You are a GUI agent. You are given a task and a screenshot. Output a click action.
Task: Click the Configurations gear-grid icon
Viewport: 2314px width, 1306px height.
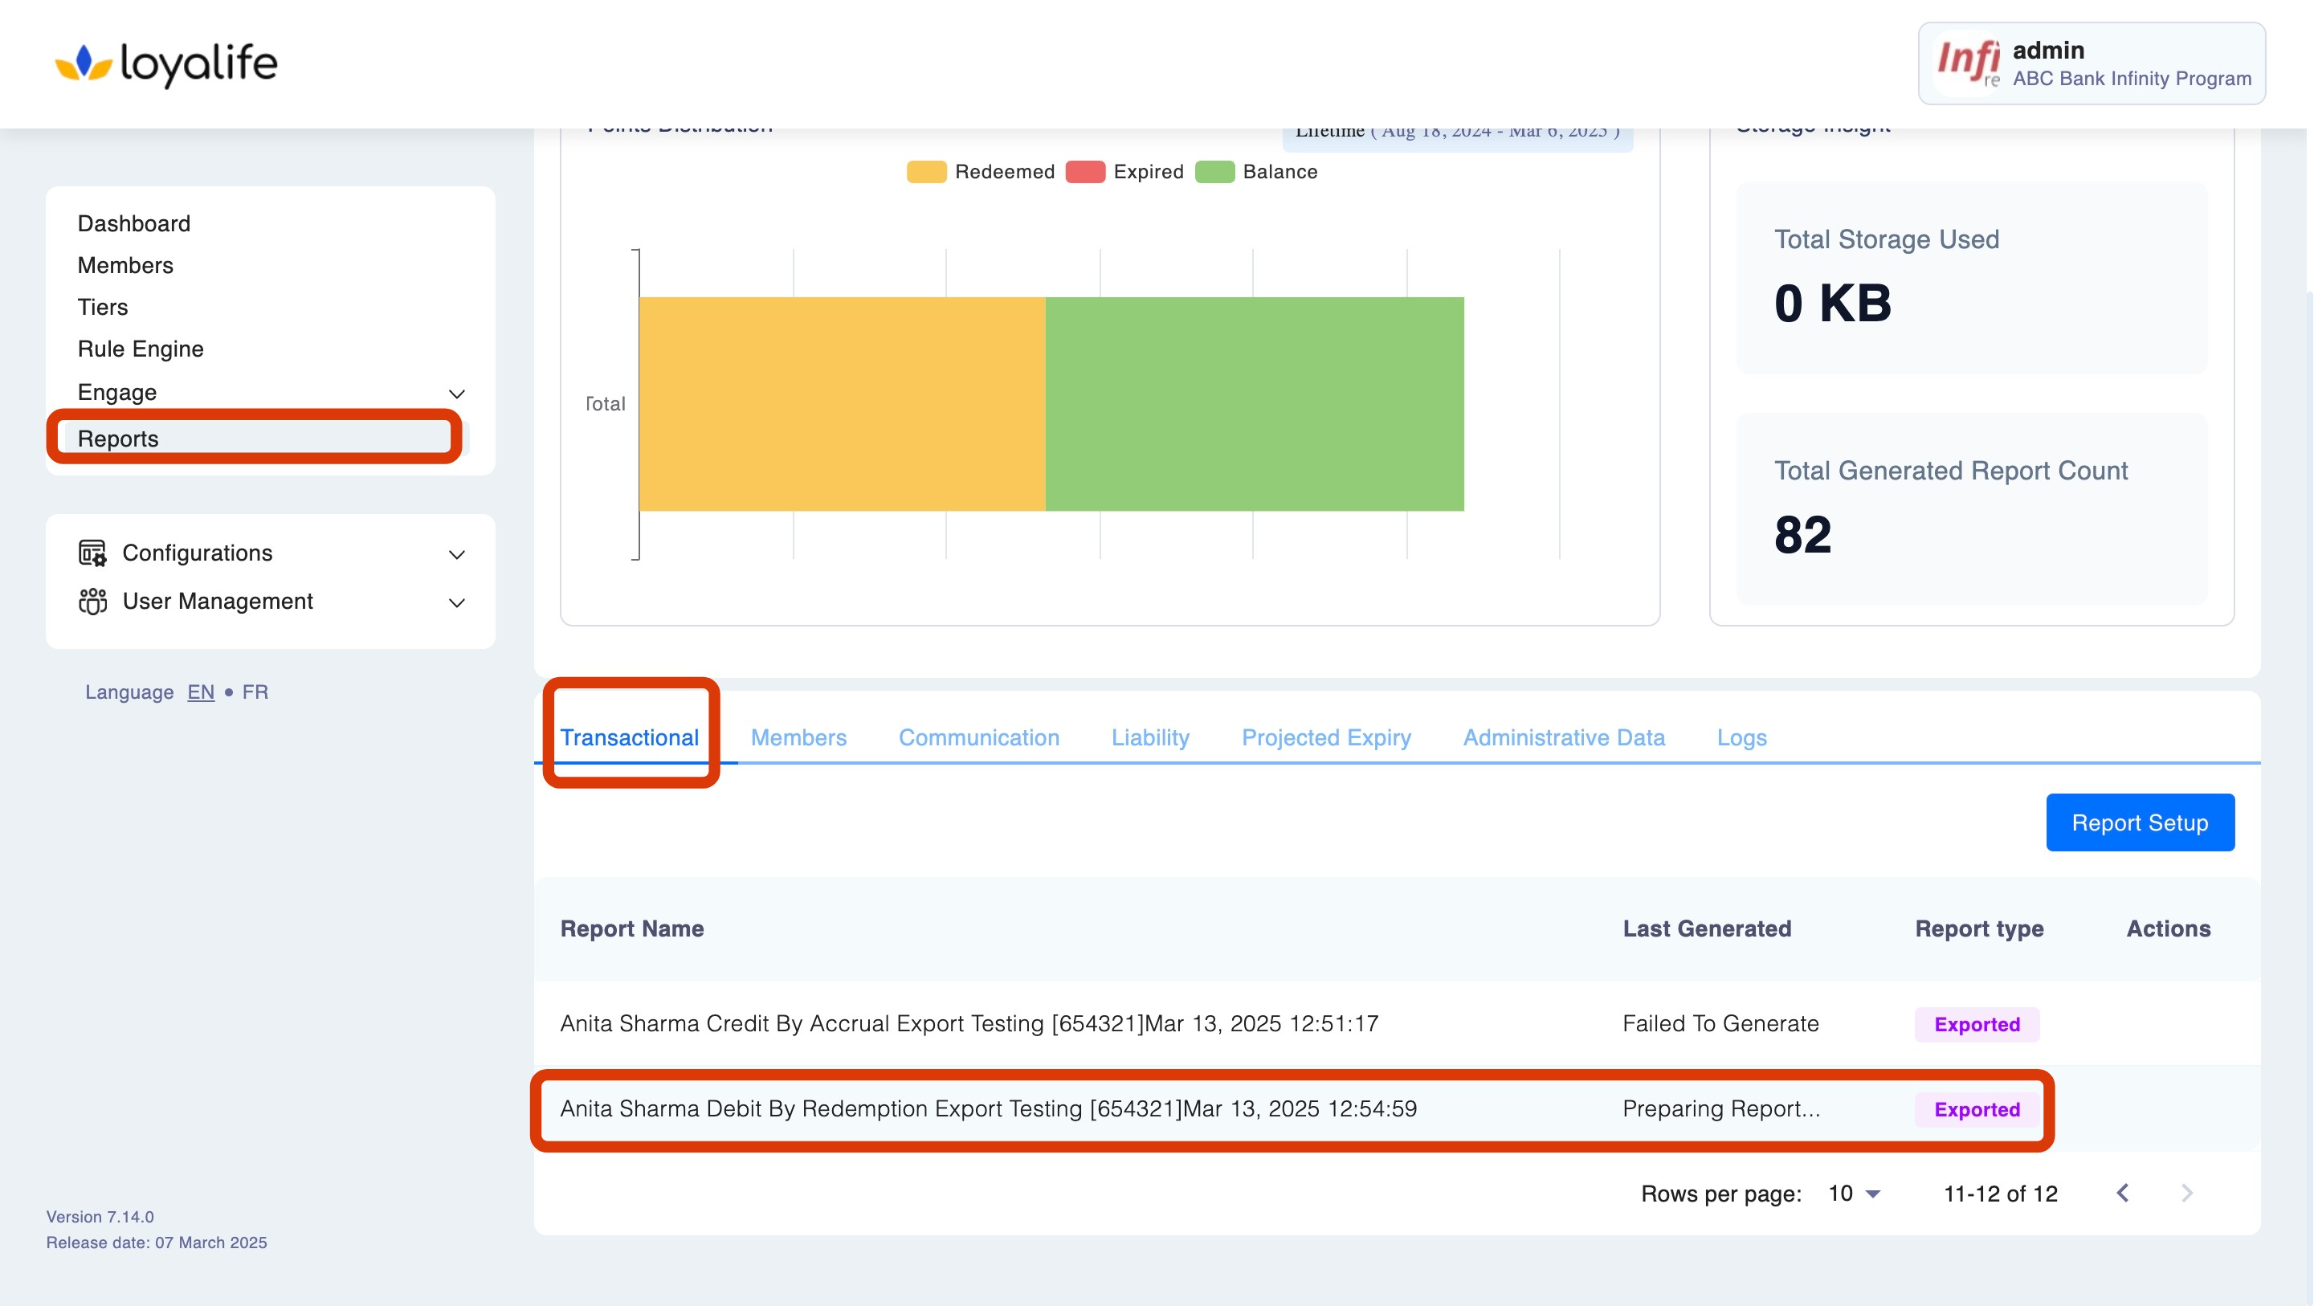pyautogui.click(x=92, y=553)
